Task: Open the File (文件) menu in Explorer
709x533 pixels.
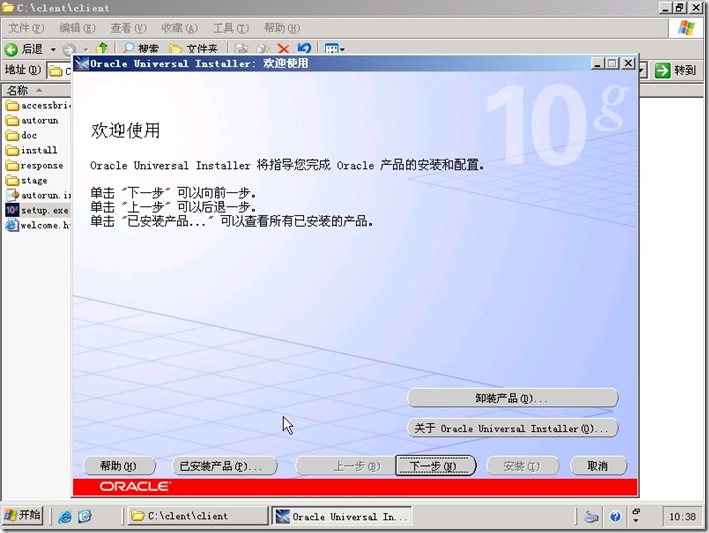Action: click(26, 28)
